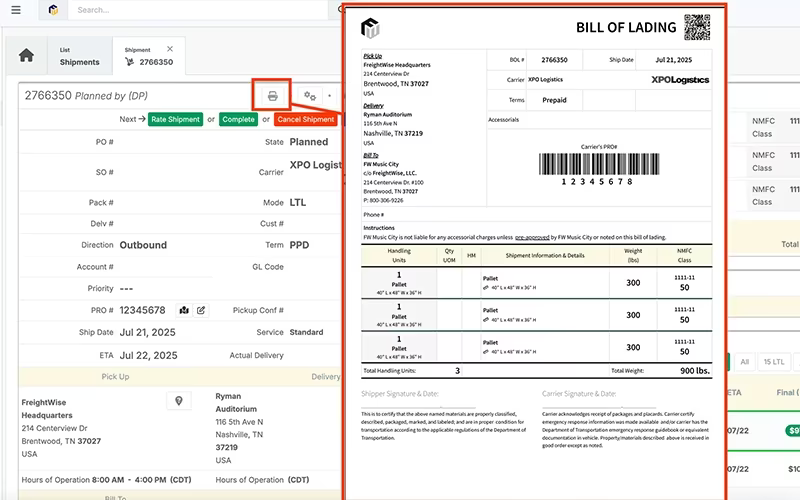Click the 15 LTL filter button
The width and height of the screenshot is (800, 500).
click(774, 362)
